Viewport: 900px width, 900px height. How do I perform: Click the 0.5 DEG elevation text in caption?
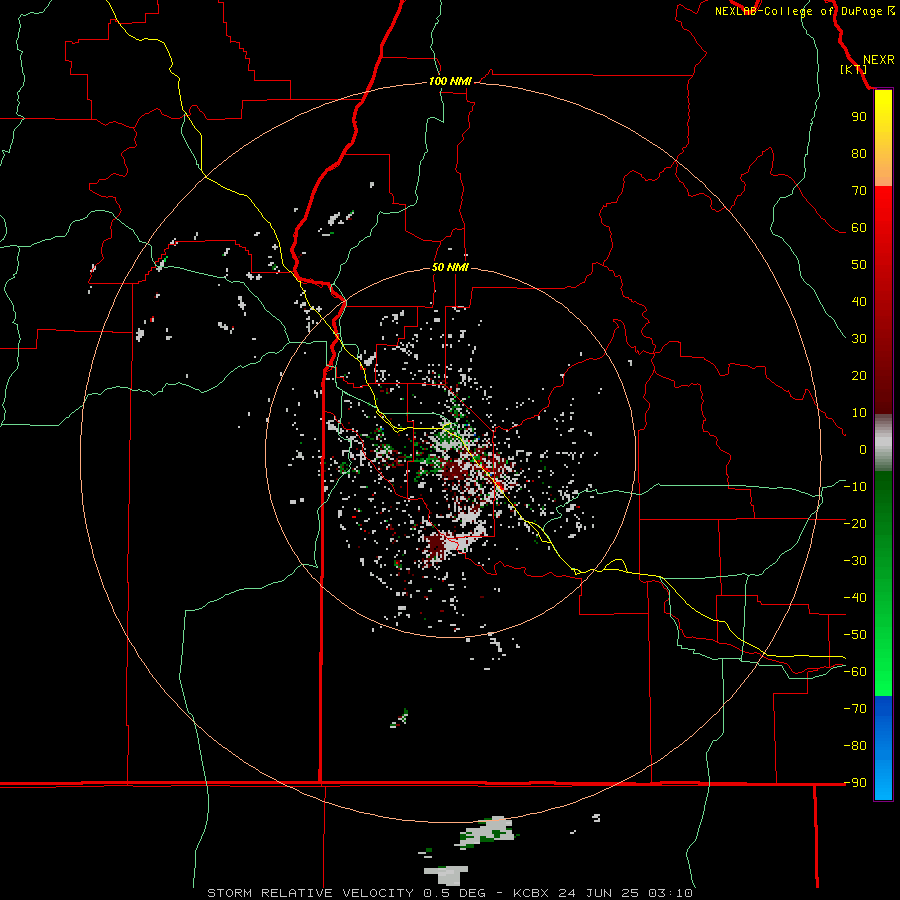pyautogui.click(x=454, y=893)
